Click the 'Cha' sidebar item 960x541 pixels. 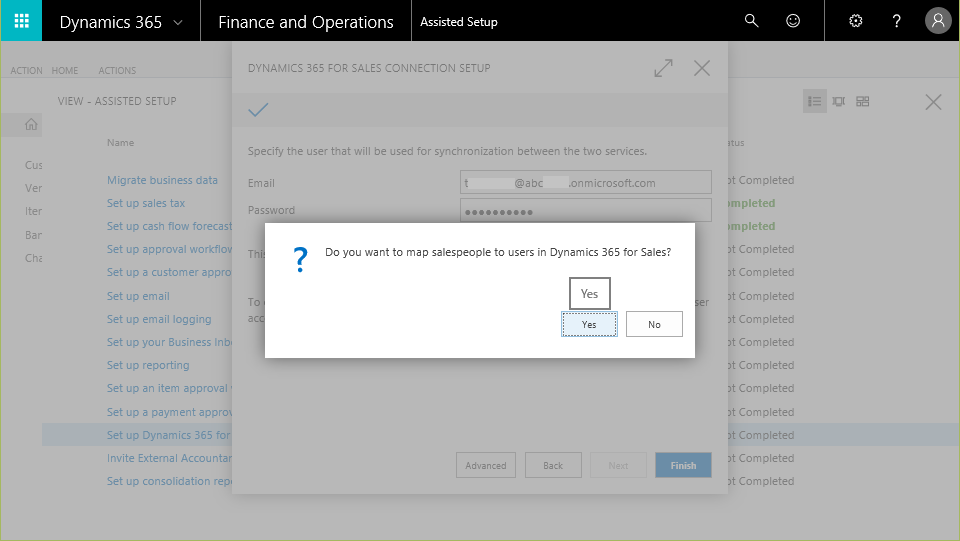(34, 258)
